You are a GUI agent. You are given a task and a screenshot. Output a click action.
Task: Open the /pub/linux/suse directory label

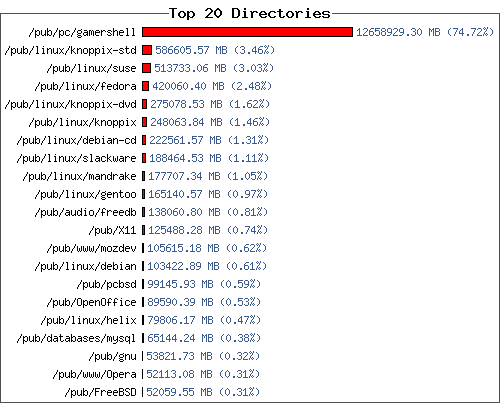(x=91, y=68)
